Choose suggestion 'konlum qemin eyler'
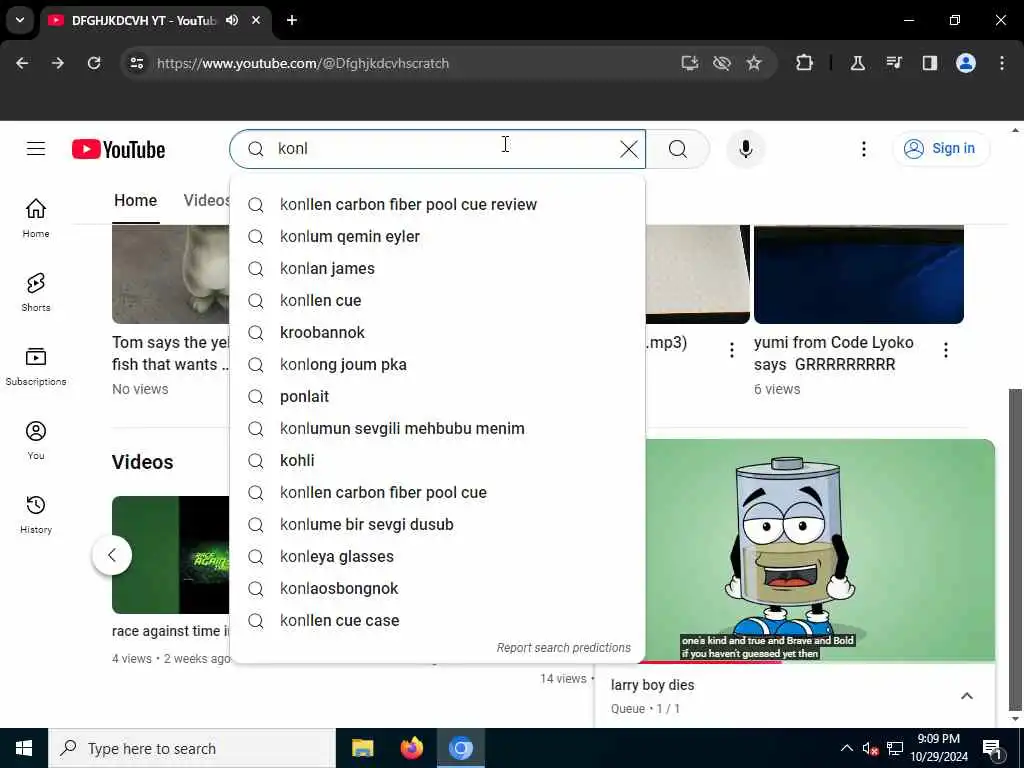This screenshot has width=1024, height=768. [438, 236]
